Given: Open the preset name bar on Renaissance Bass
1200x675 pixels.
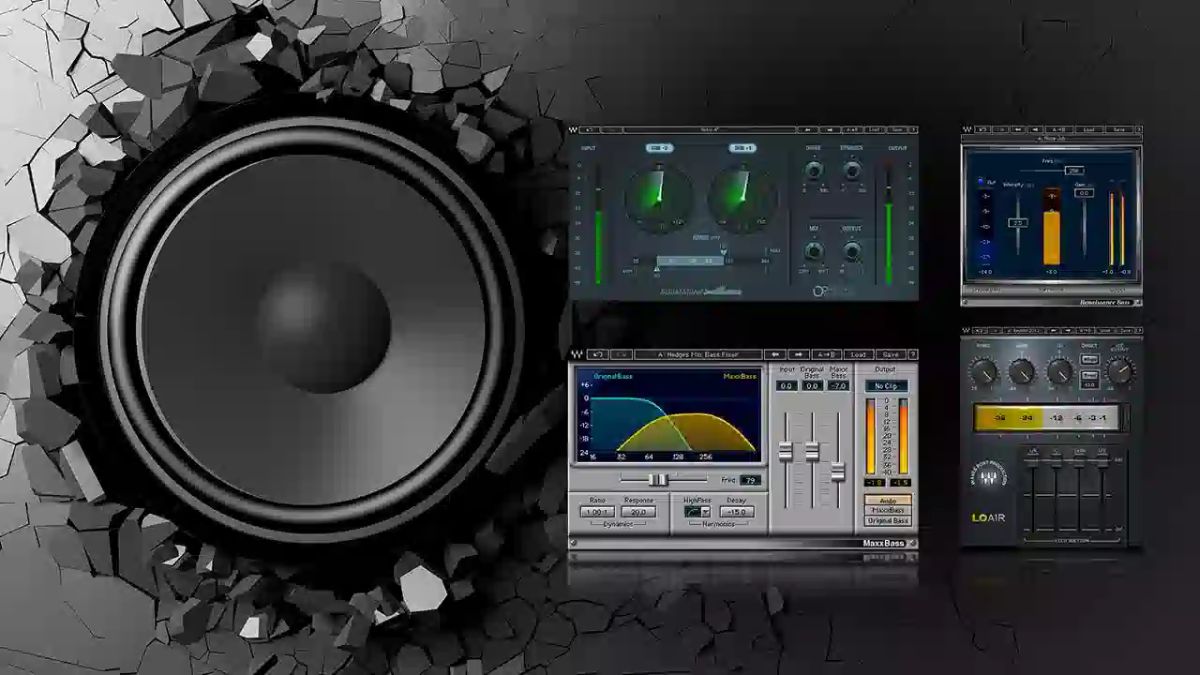Looking at the screenshot, I should (1054, 139).
